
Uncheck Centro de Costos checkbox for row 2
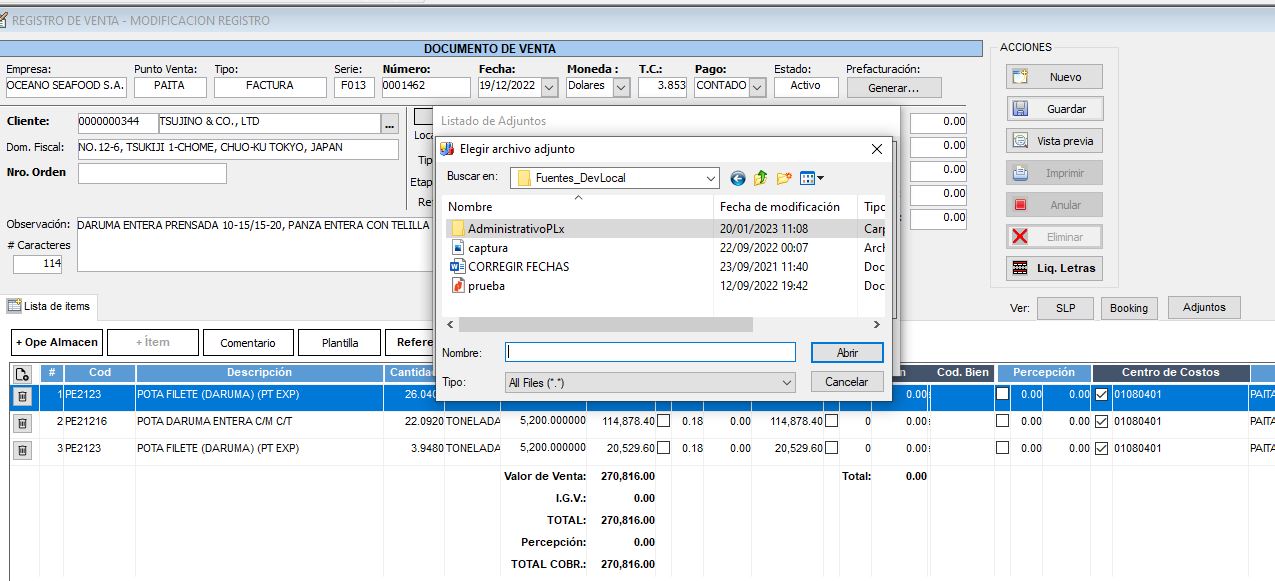pos(1102,422)
